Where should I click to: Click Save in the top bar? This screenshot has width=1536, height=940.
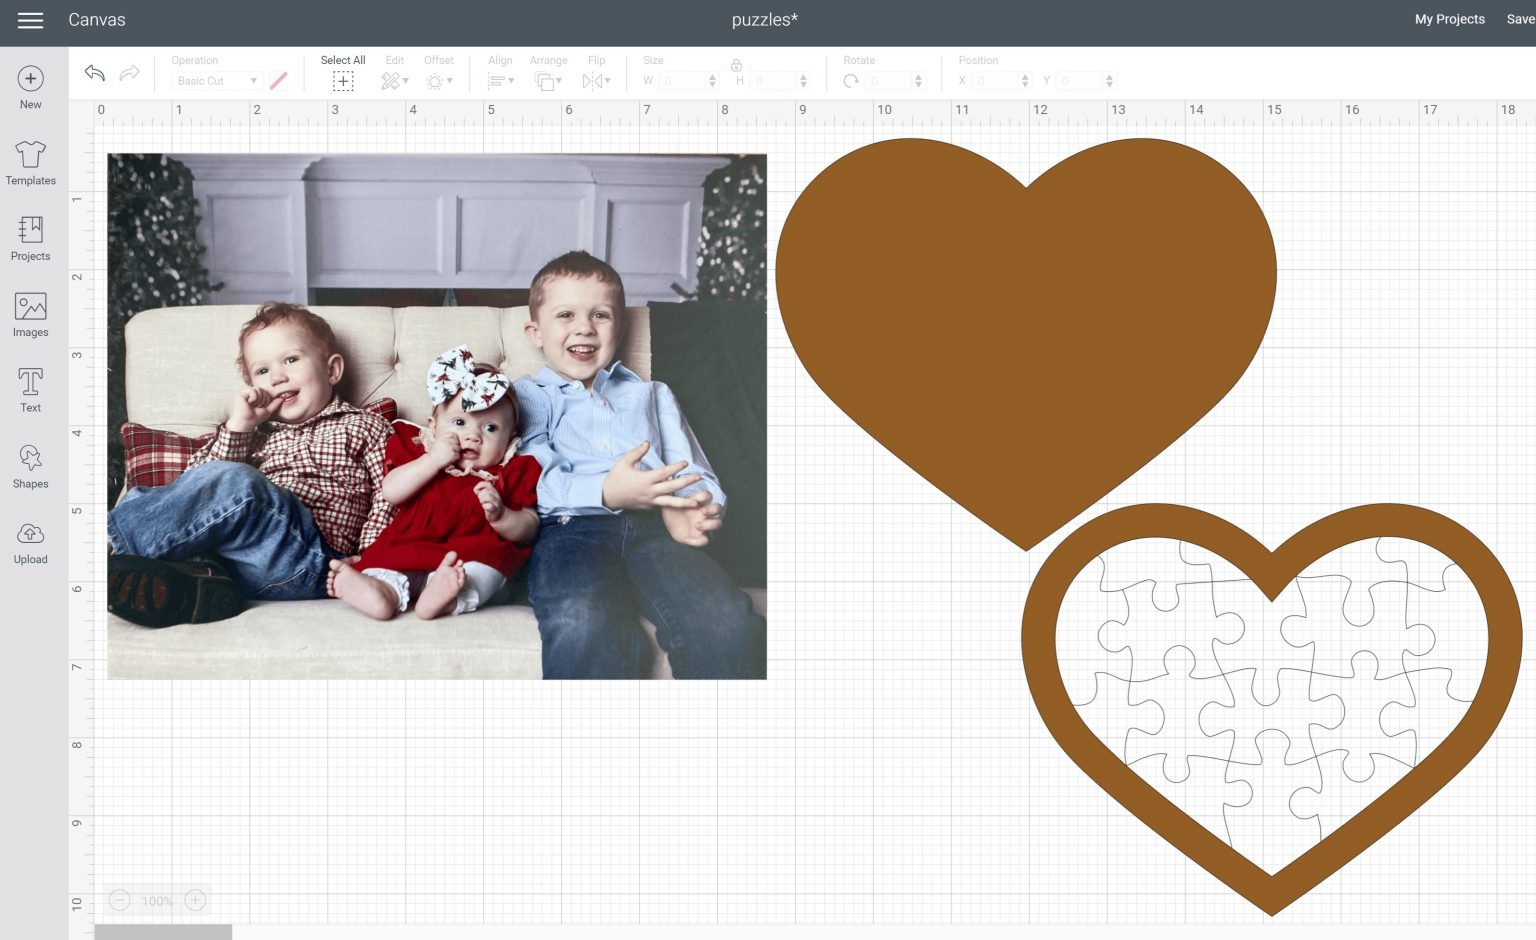[x=1521, y=19]
